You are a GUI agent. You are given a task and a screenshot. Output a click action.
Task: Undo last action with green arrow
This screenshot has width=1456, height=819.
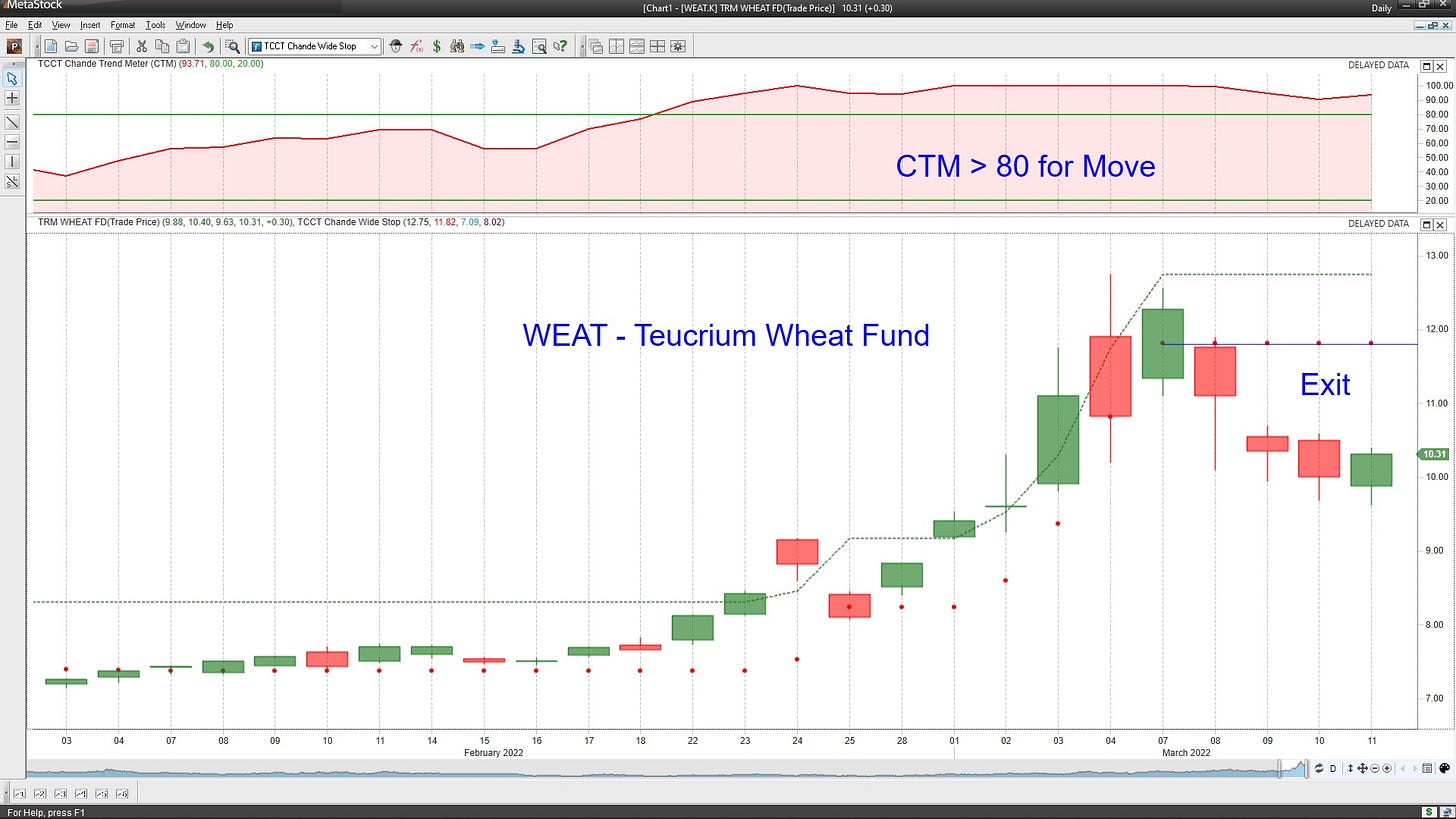[x=208, y=46]
